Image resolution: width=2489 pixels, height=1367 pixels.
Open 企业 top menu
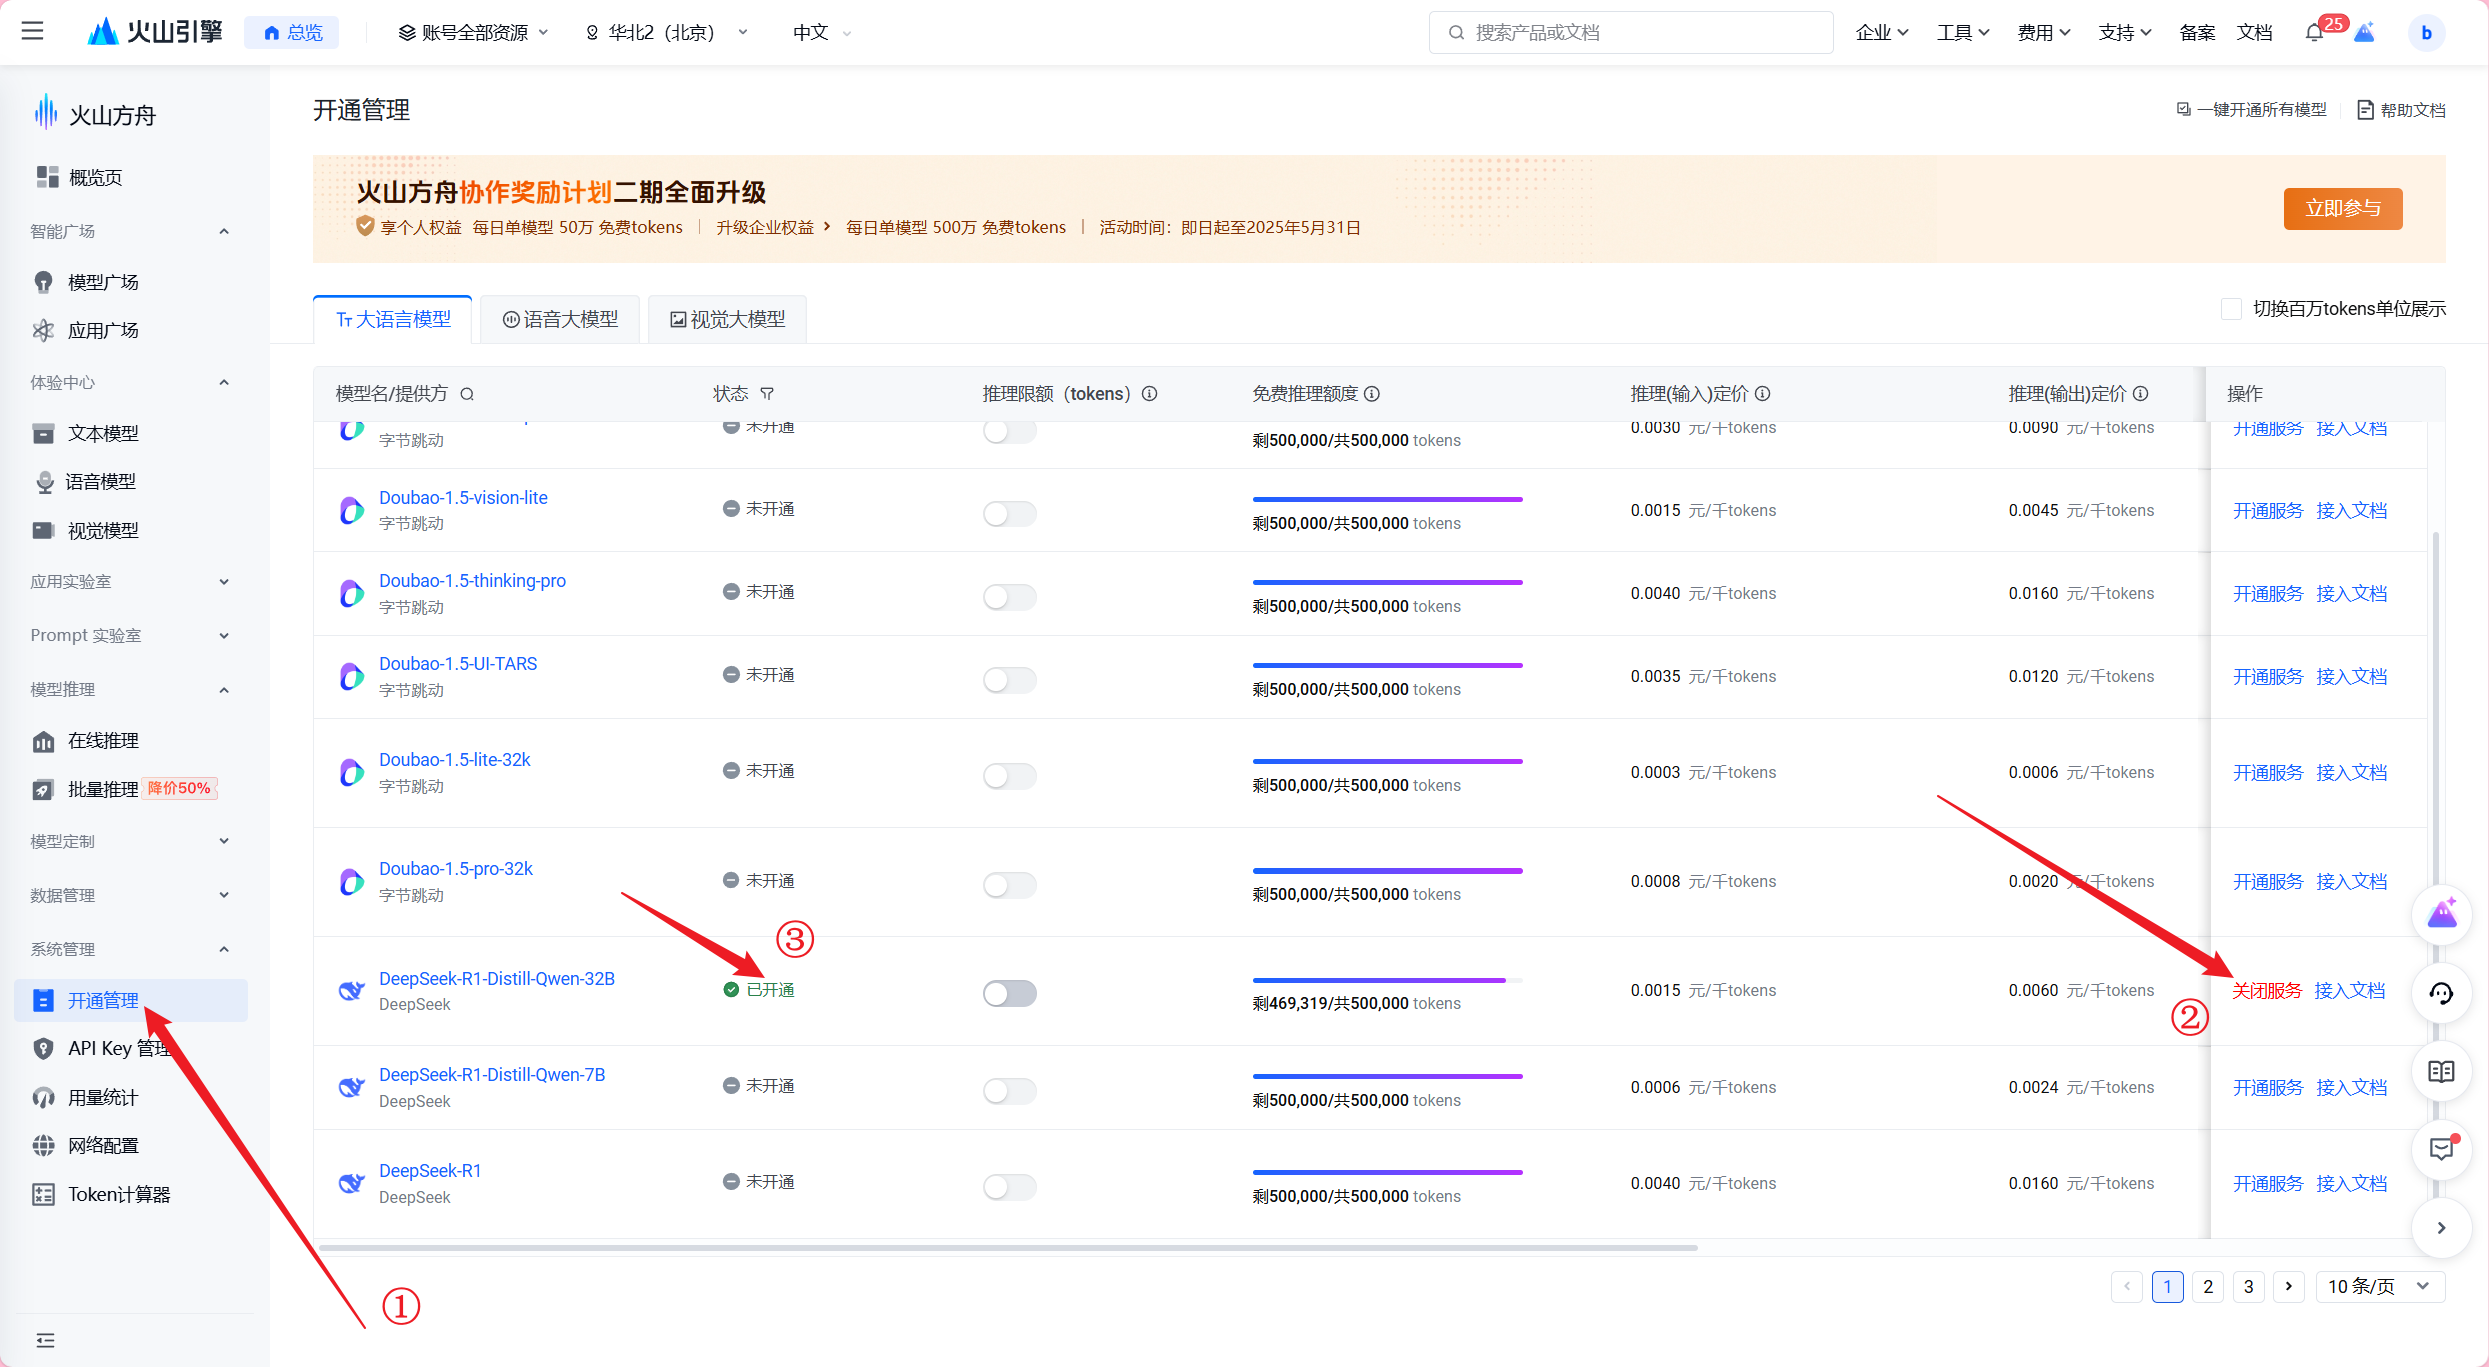(x=1882, y=32)
